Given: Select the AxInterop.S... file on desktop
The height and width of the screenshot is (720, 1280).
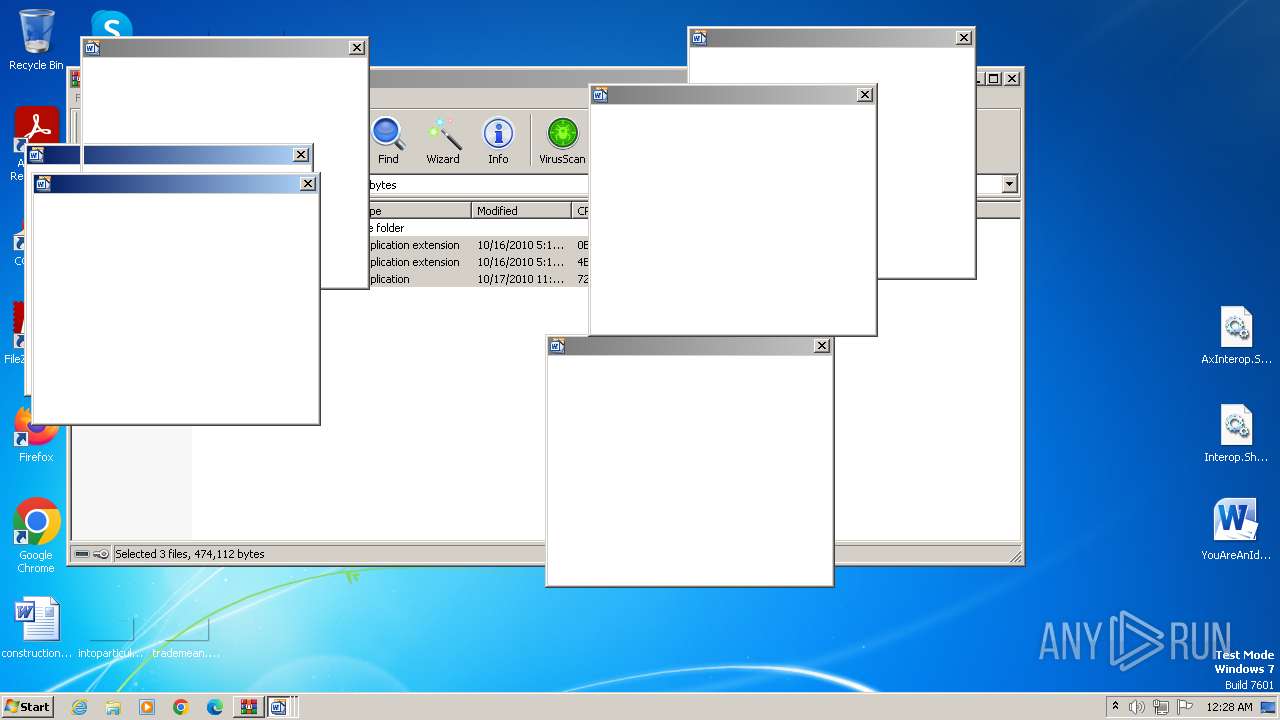Looking at the screenshot, I should pos(1236,336).
